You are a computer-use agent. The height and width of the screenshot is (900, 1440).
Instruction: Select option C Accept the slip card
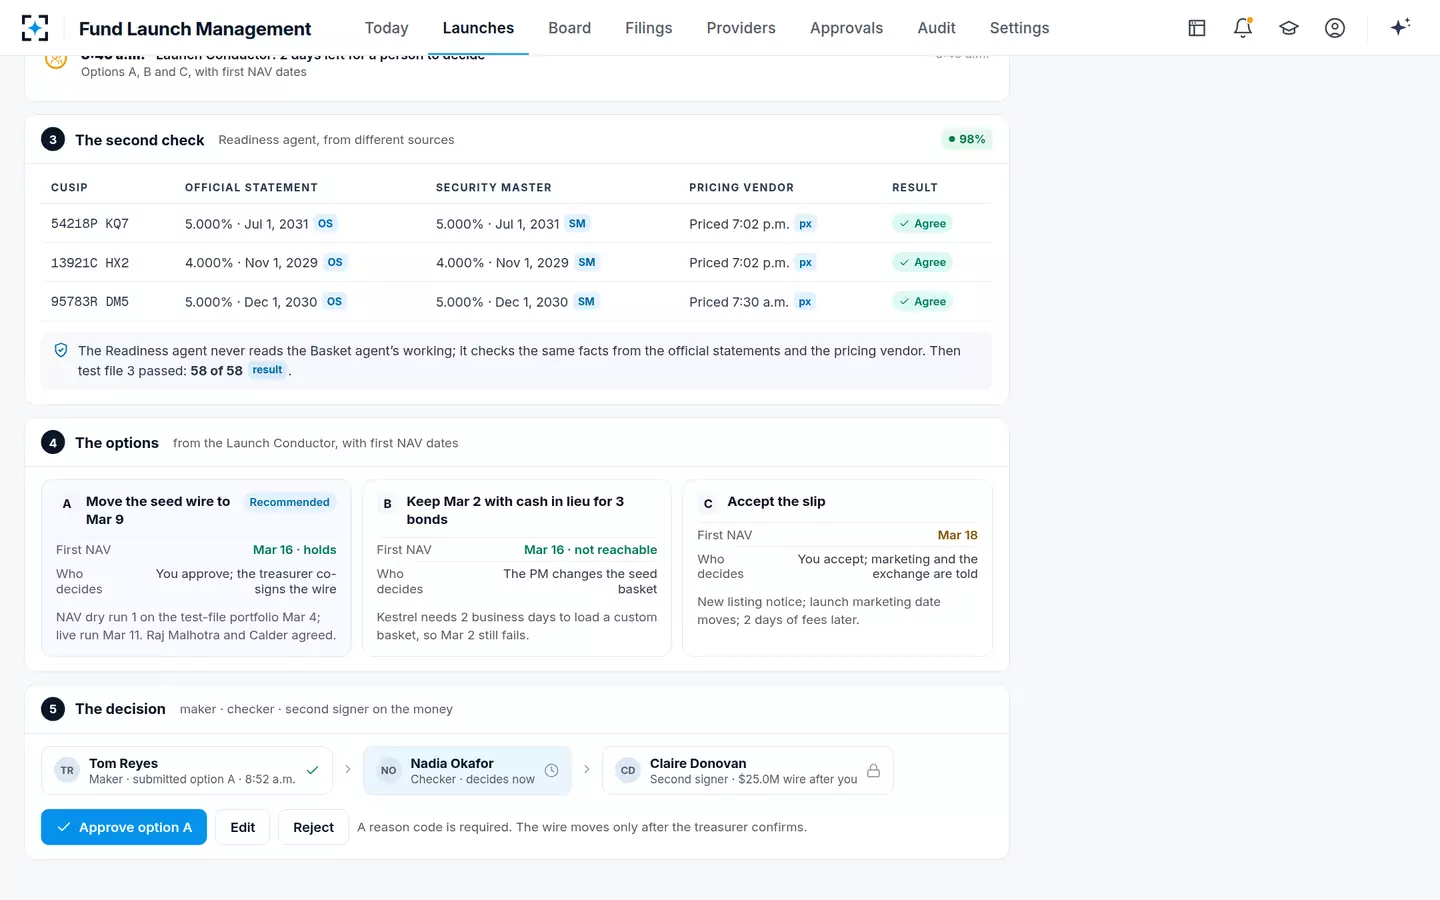tap(837, 568)
